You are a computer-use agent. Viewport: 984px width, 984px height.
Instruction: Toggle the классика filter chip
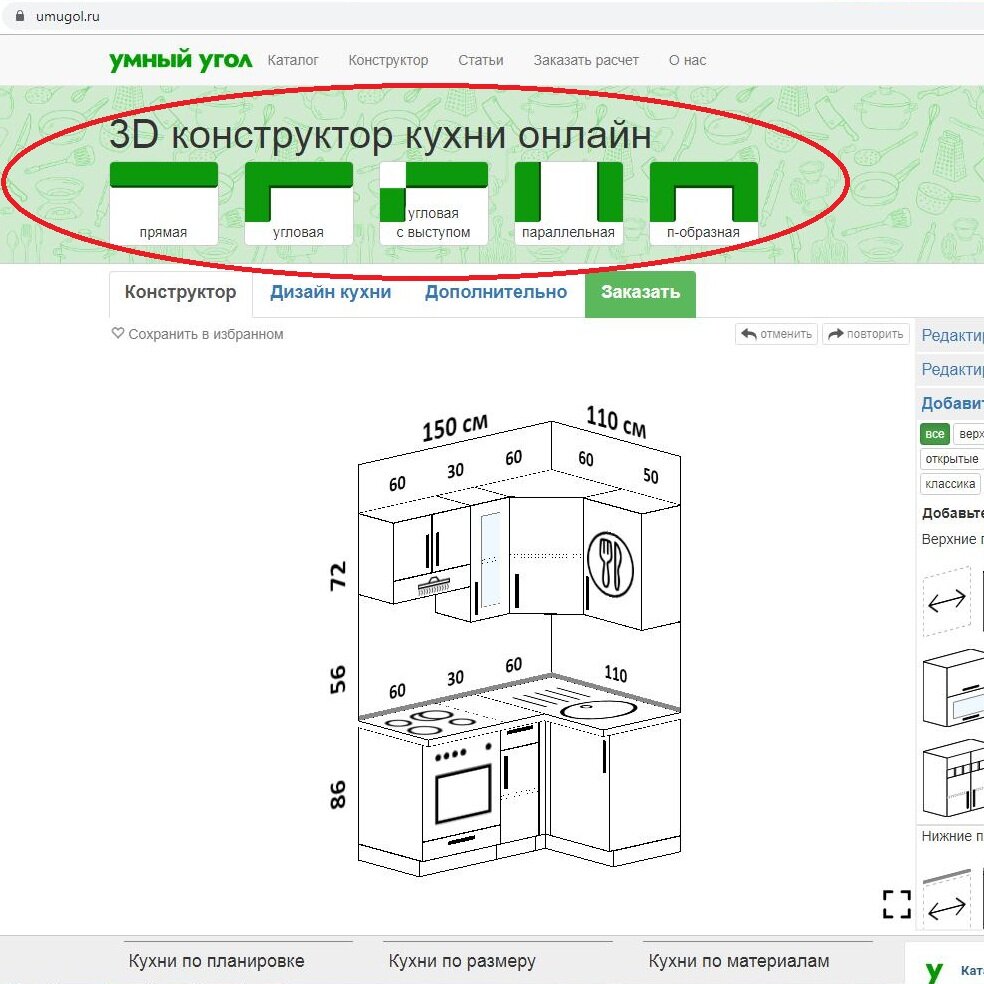tap(950, 484)
